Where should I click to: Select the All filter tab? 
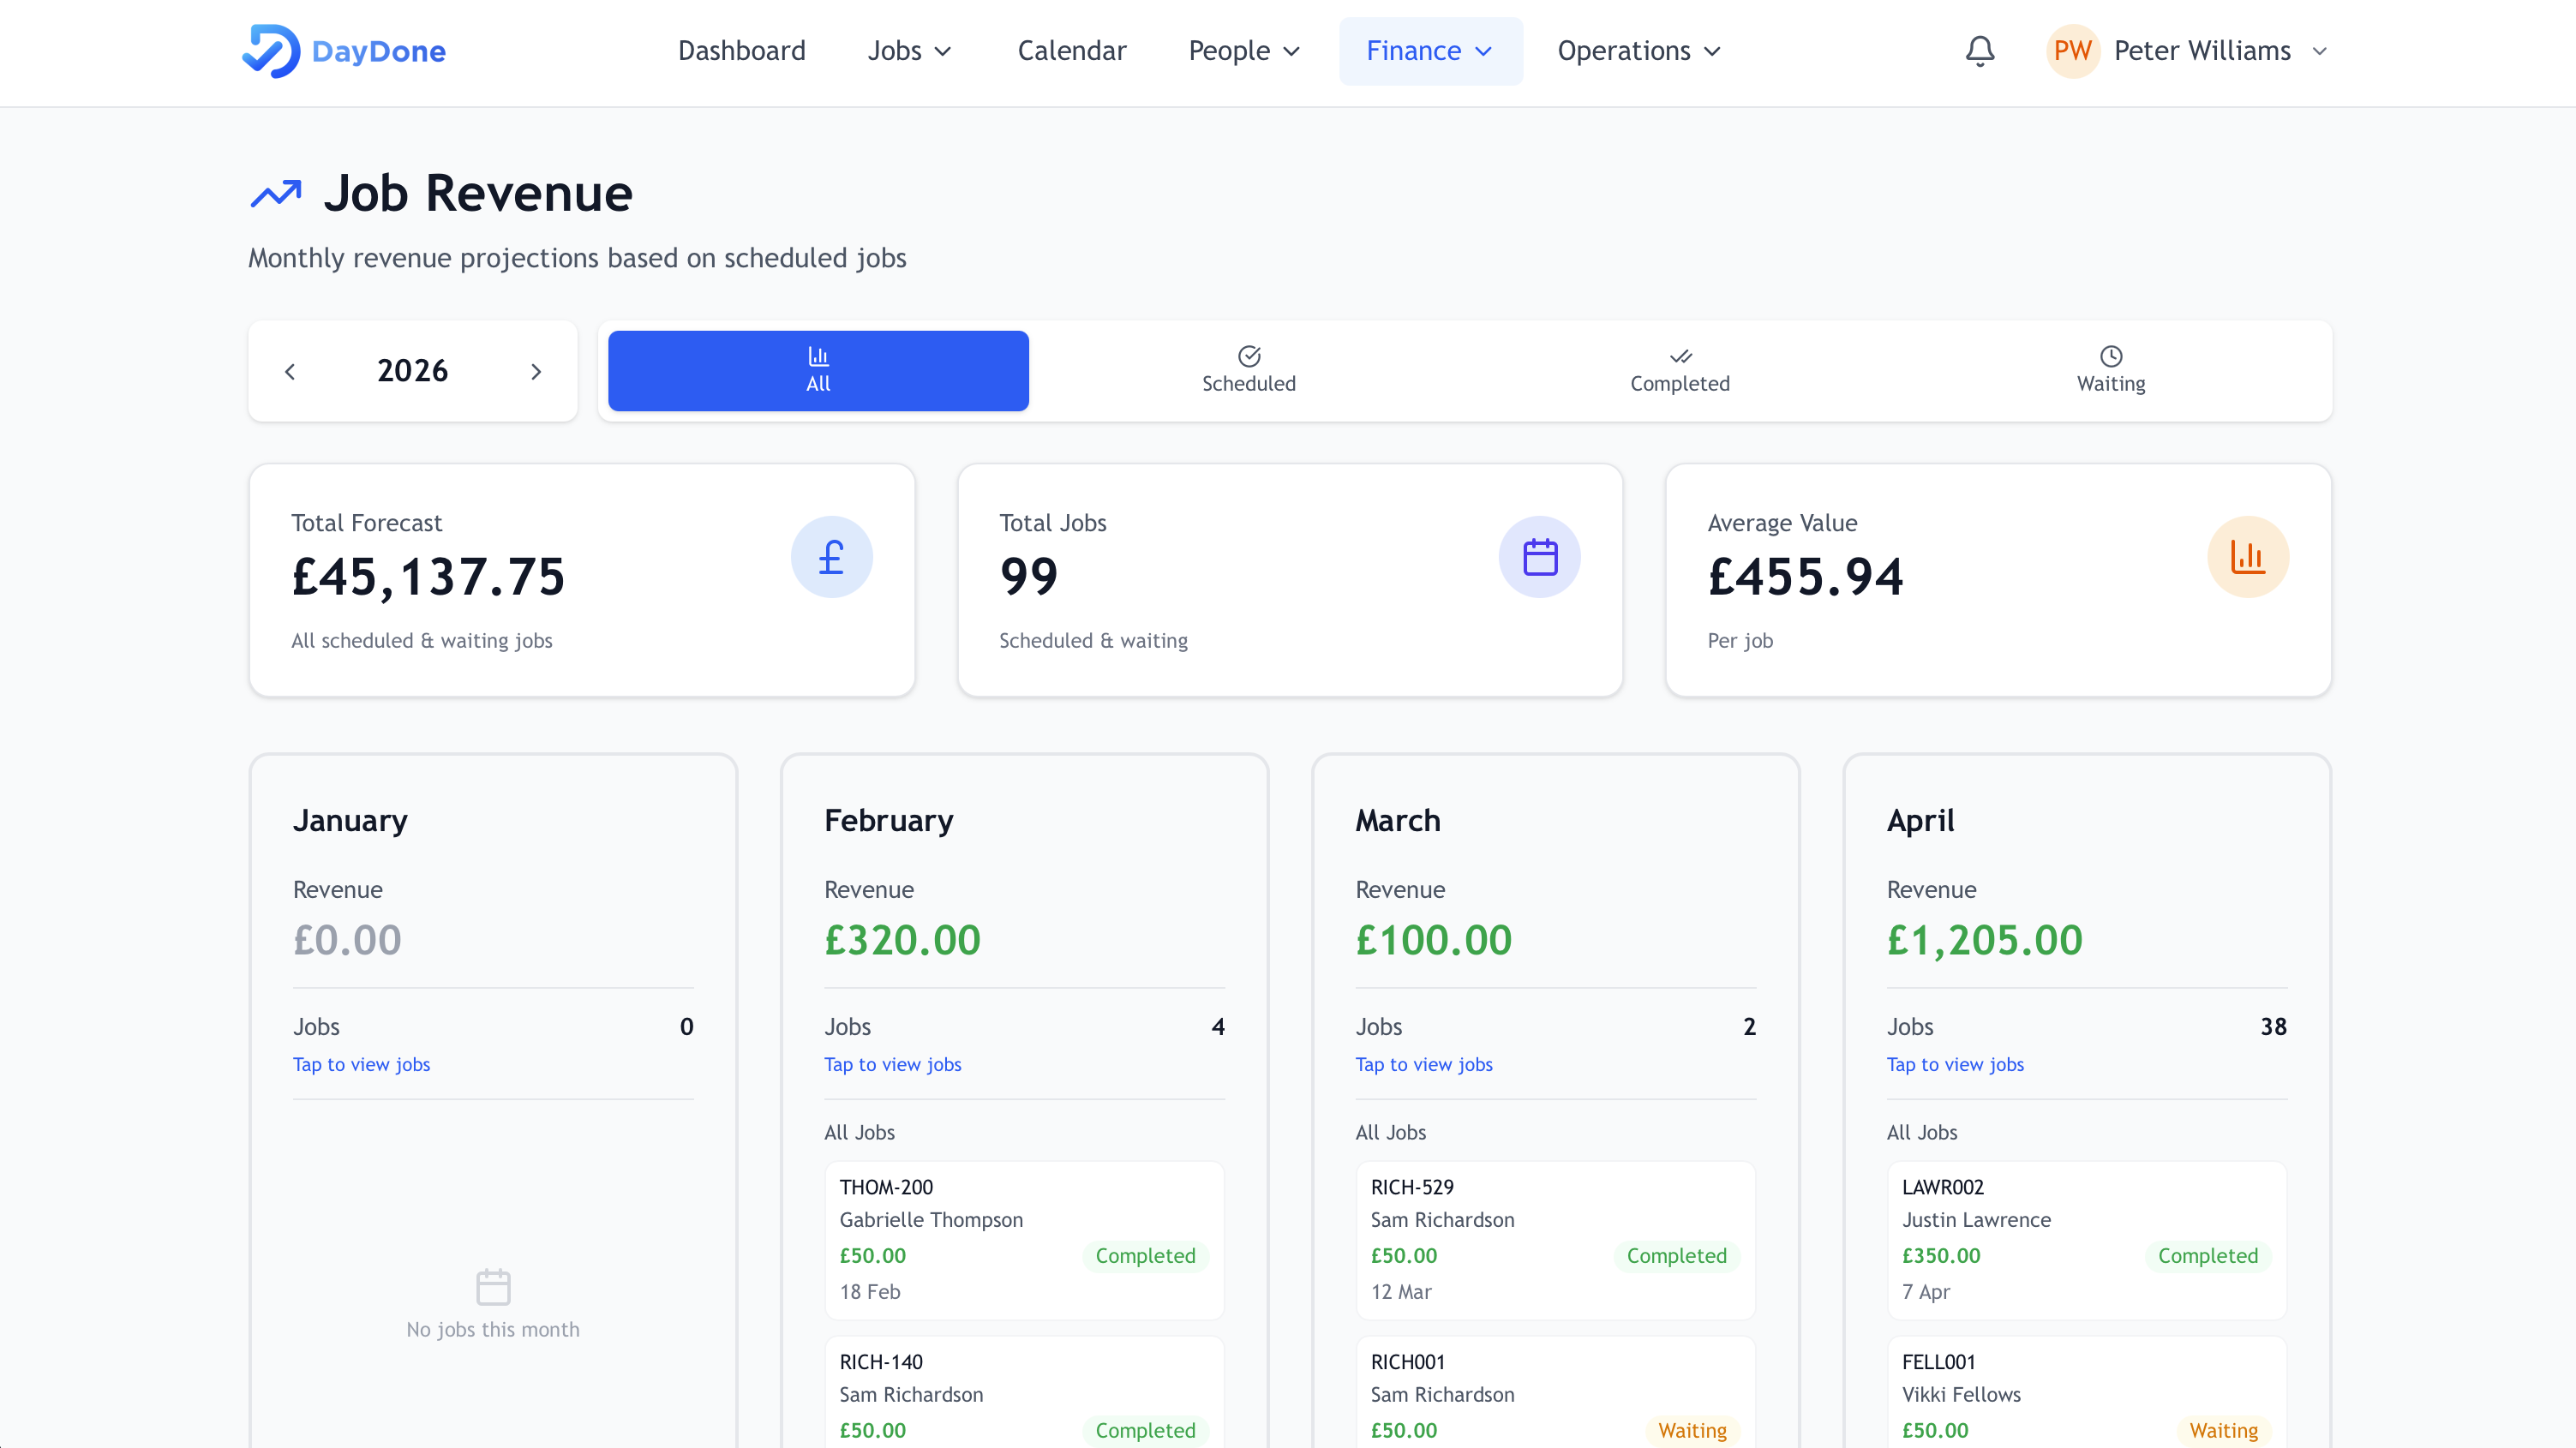(818, 371)
